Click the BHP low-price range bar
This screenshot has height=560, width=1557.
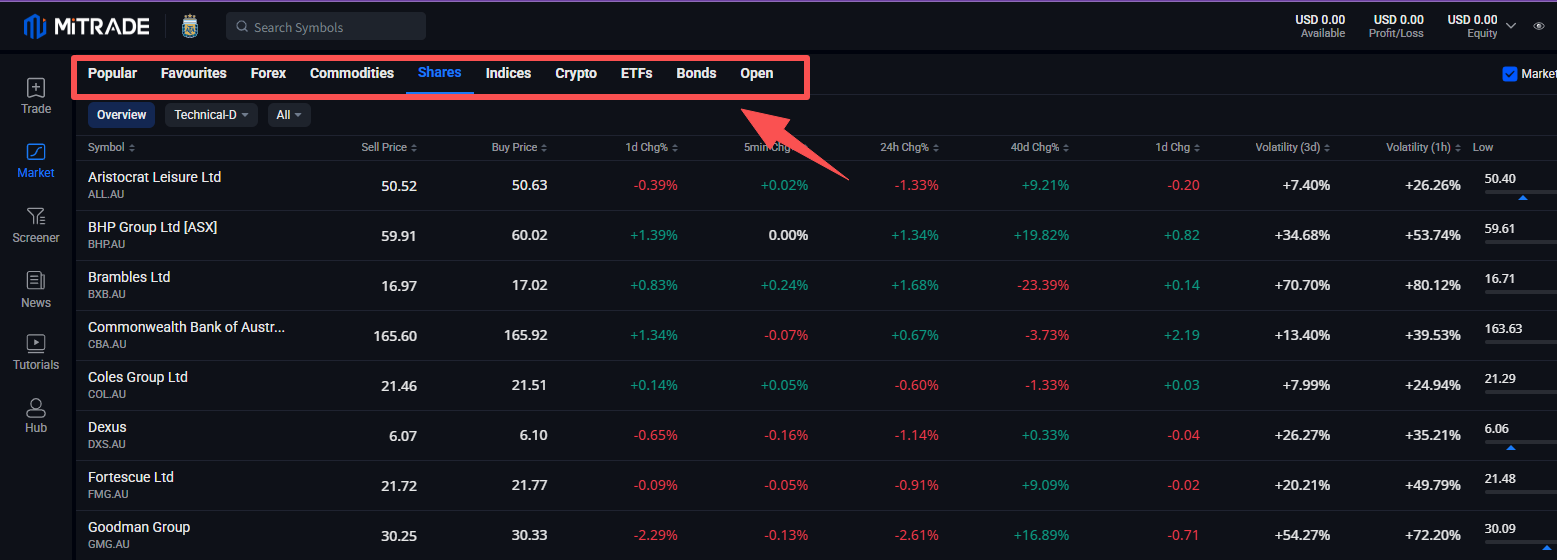coord(1521,242)
